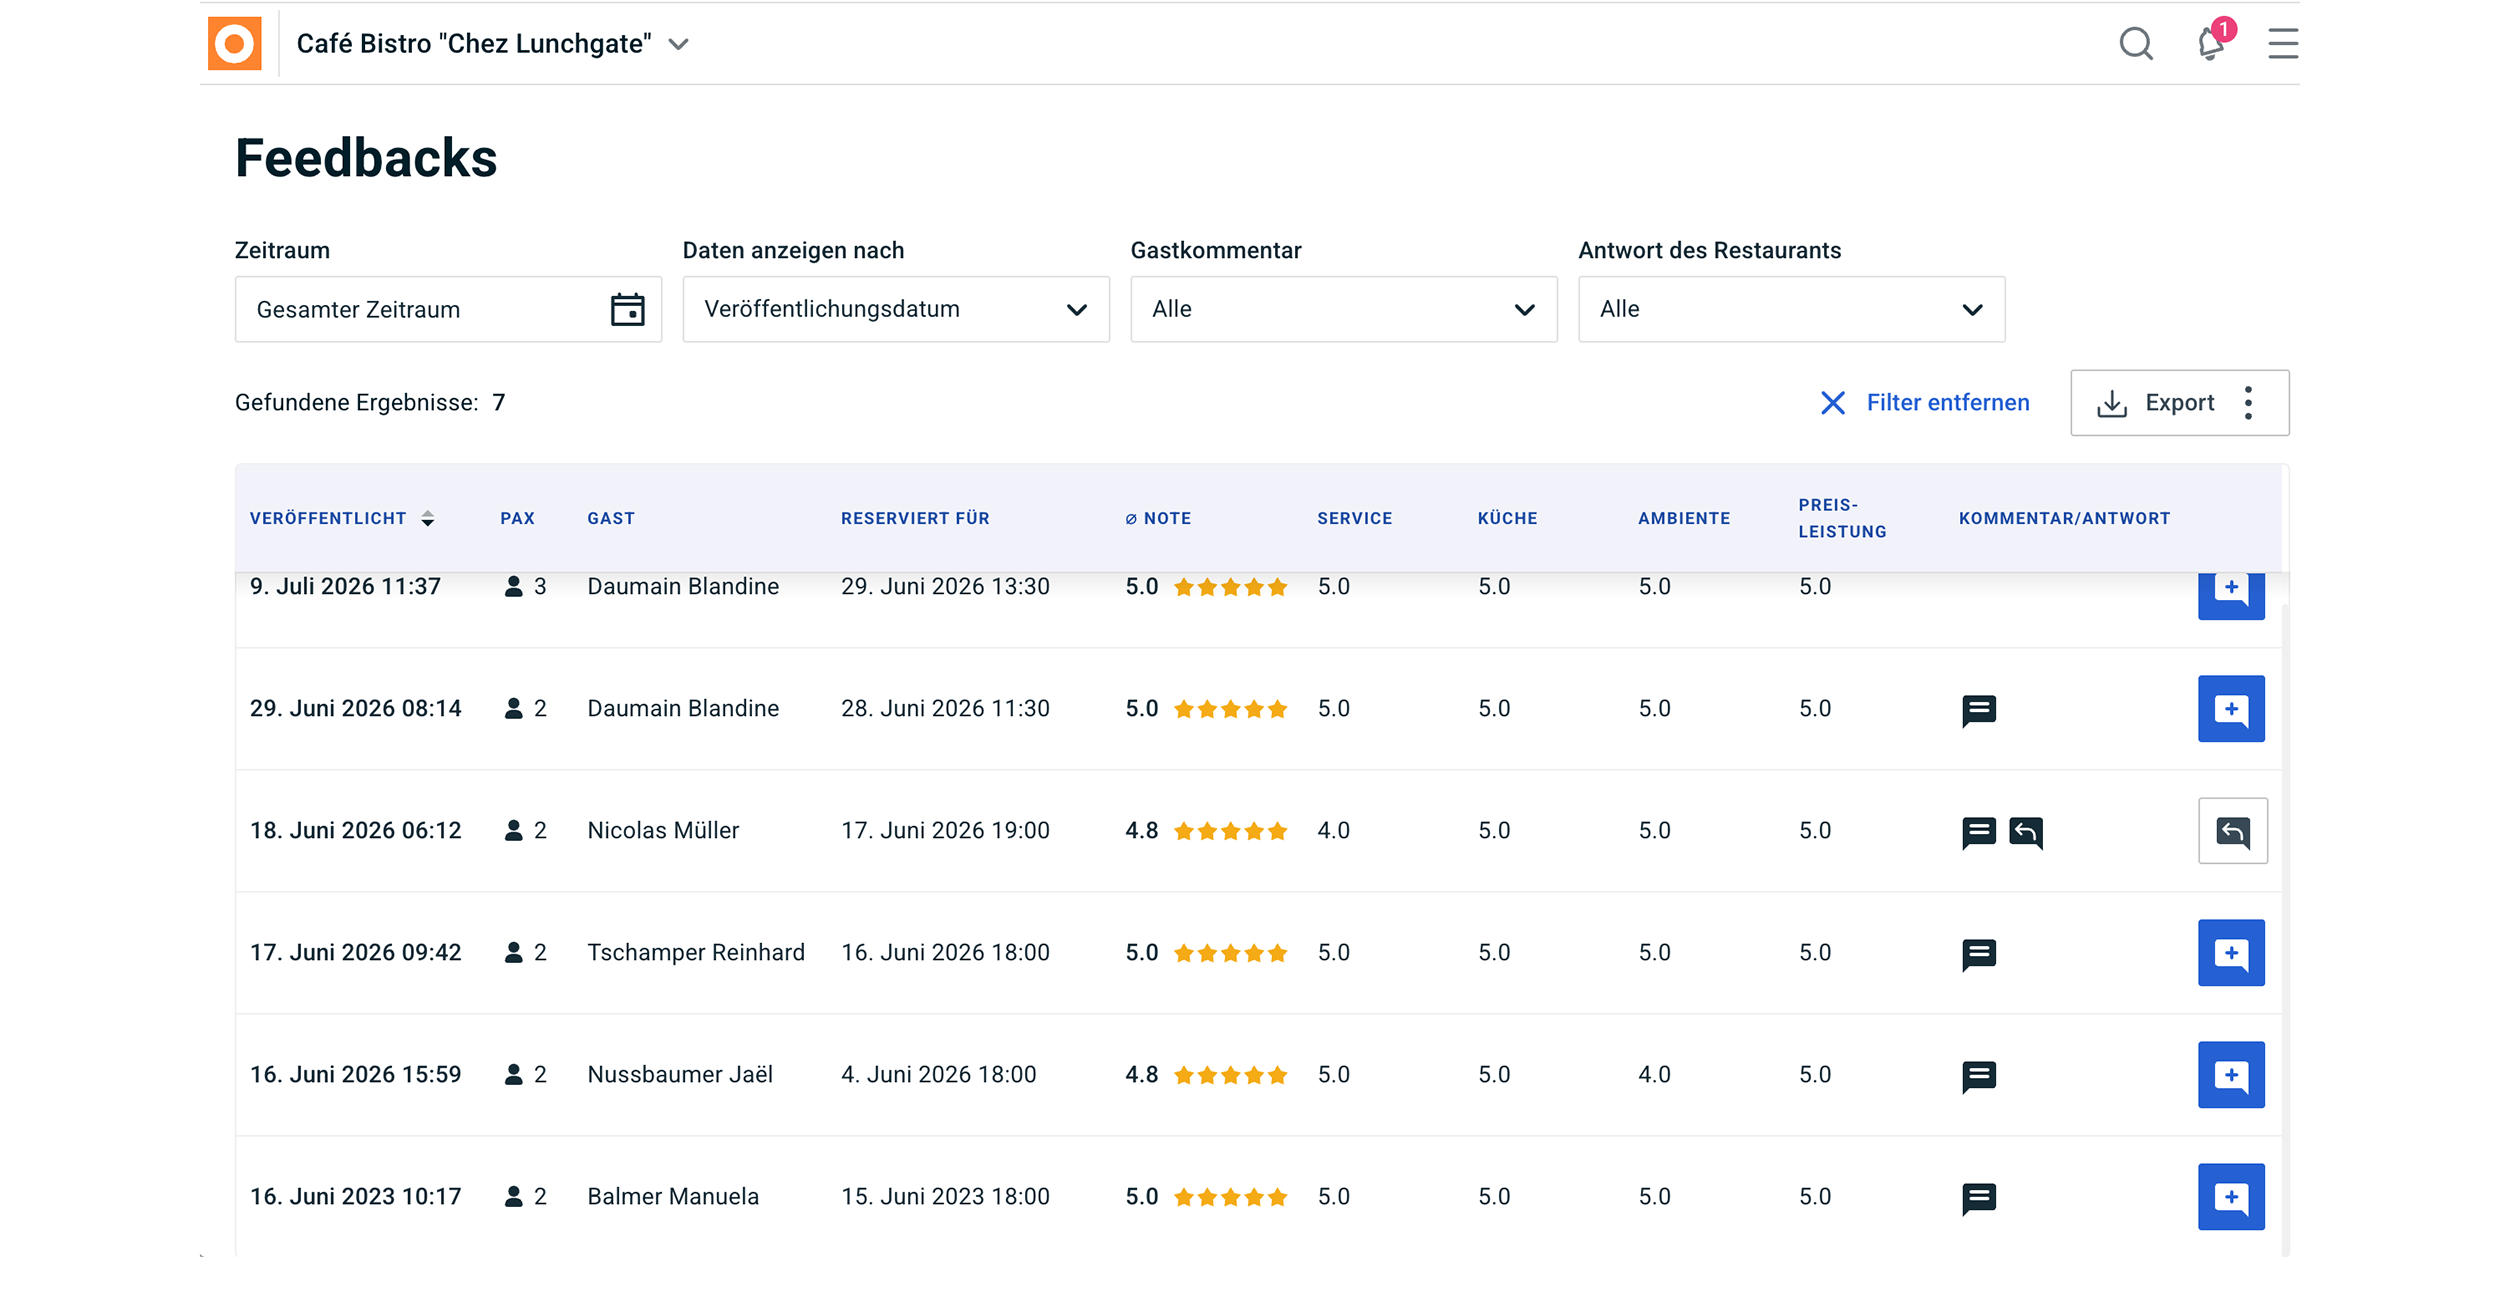
Task: Click Daumain Blandine in 29. Juni row
Action: [x=683, y=709]
